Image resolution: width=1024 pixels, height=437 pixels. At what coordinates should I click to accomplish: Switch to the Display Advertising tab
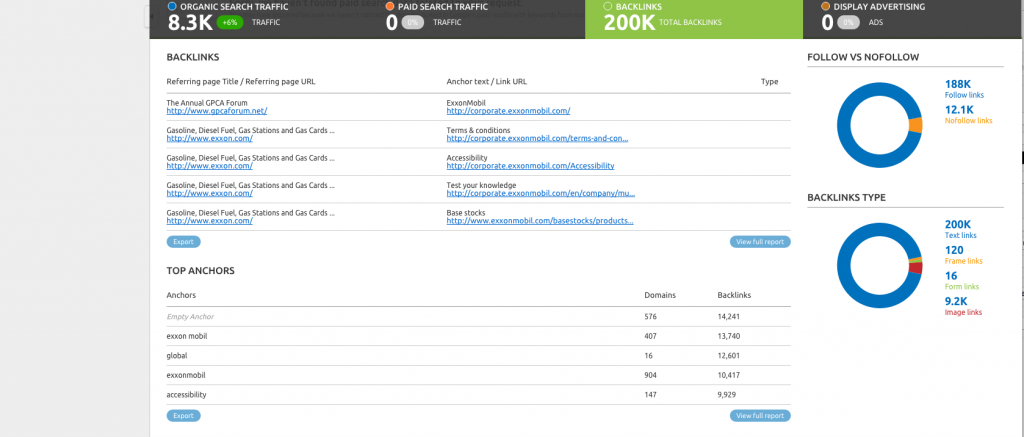click(913, 20)
